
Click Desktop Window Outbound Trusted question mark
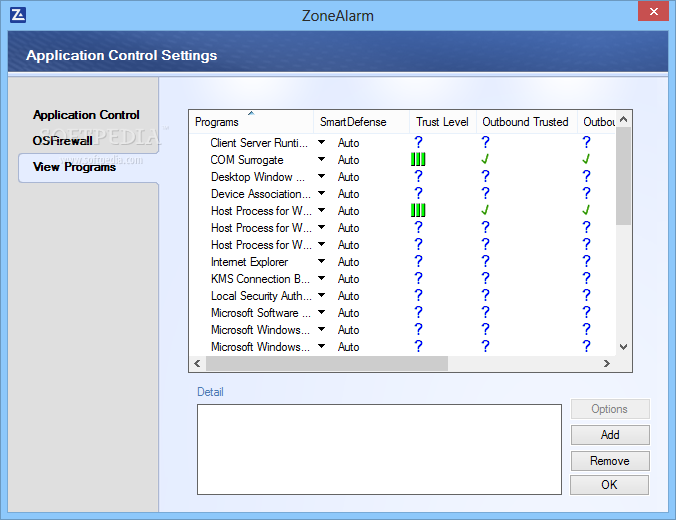485,176
